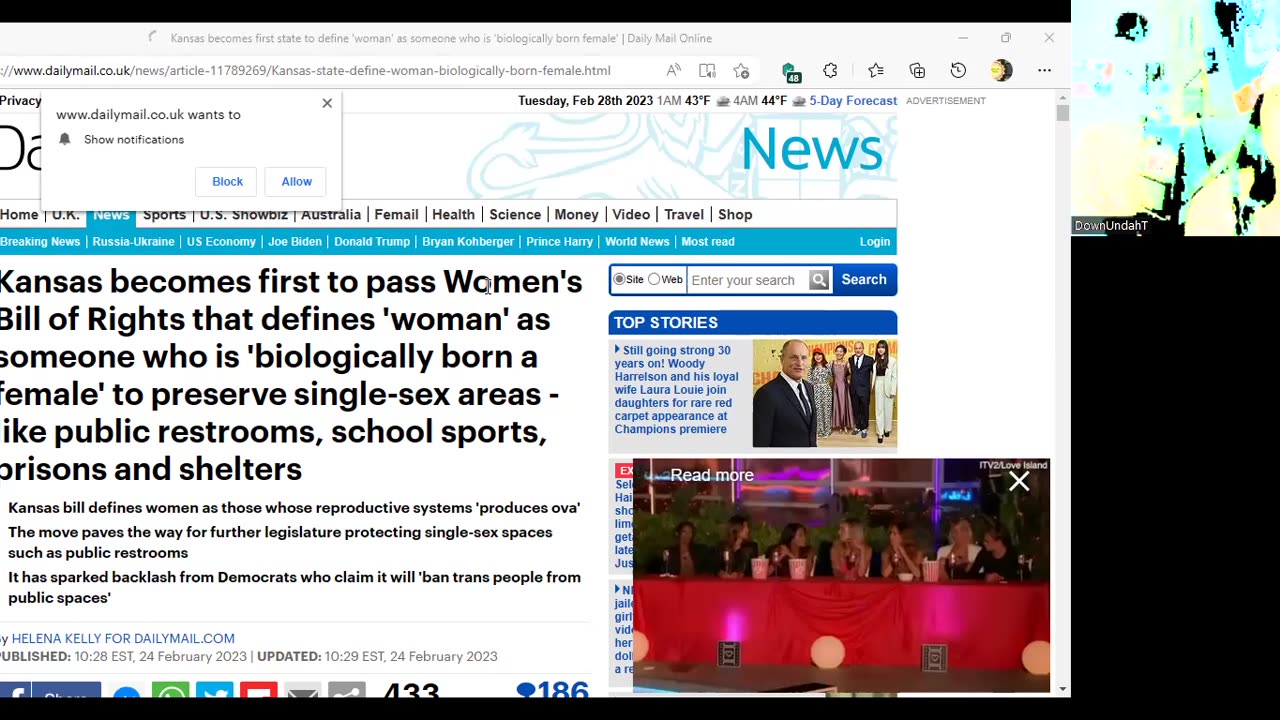This screenshot has width=1280, height=720.
Task: Share article via email envelope icon
Action: click(303, 692)
